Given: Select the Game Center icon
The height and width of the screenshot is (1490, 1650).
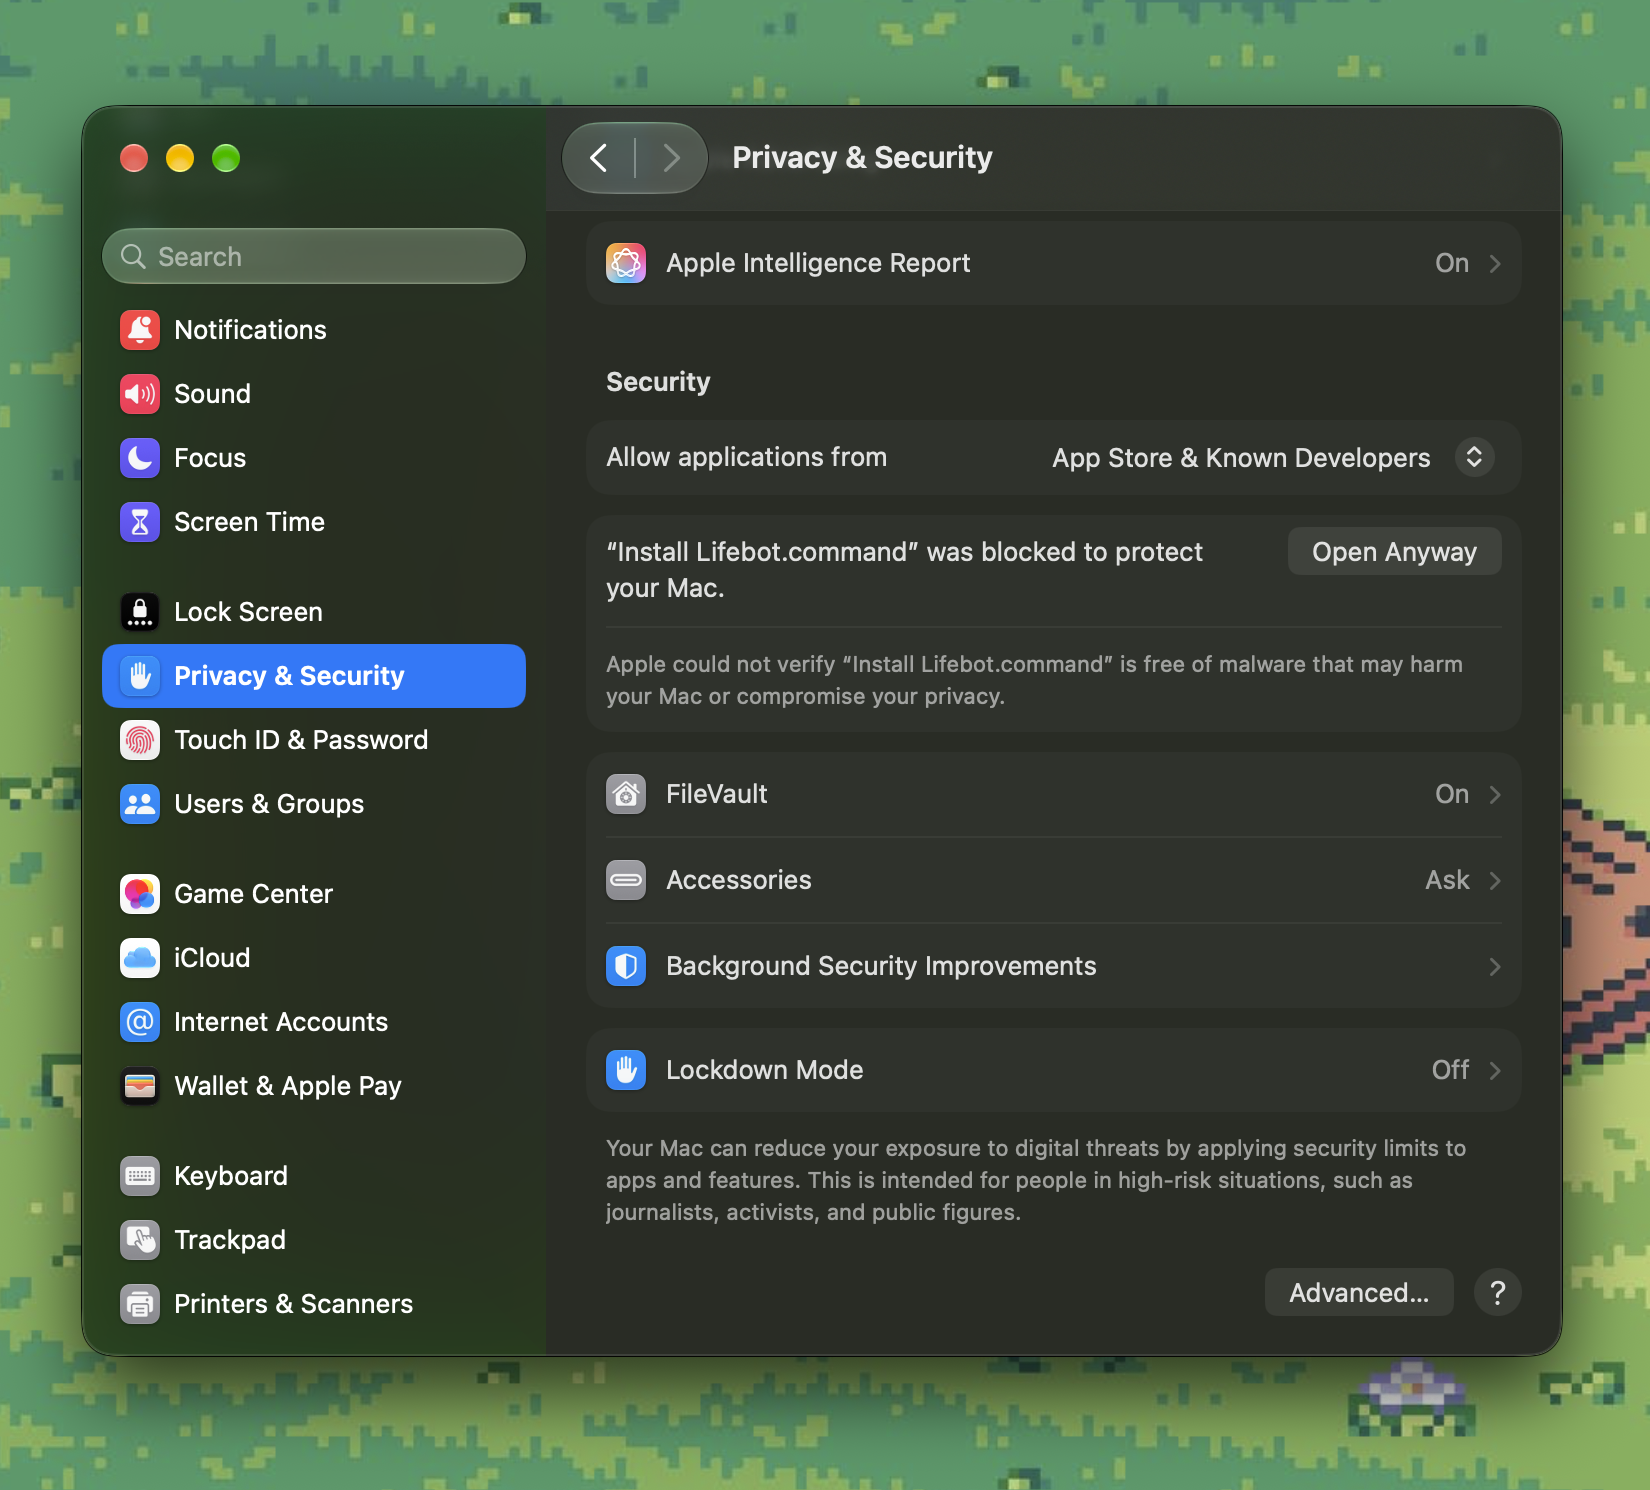Looking at the screenshot, I should coord(140,894).
